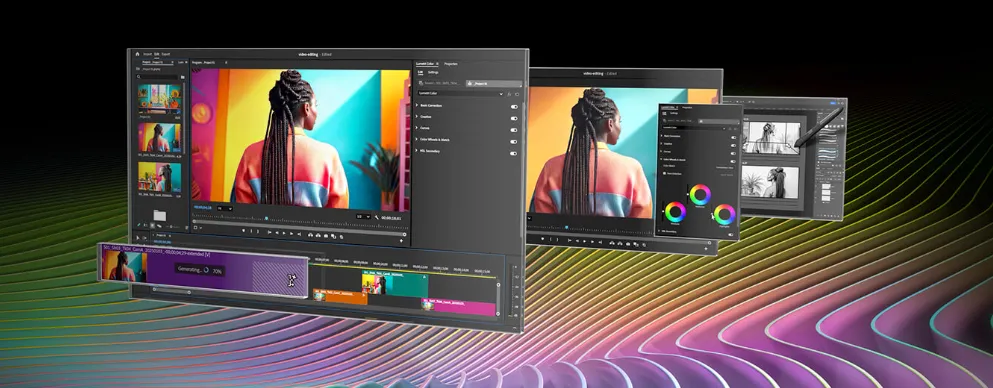Step forward one frame in main monitor

291,234
